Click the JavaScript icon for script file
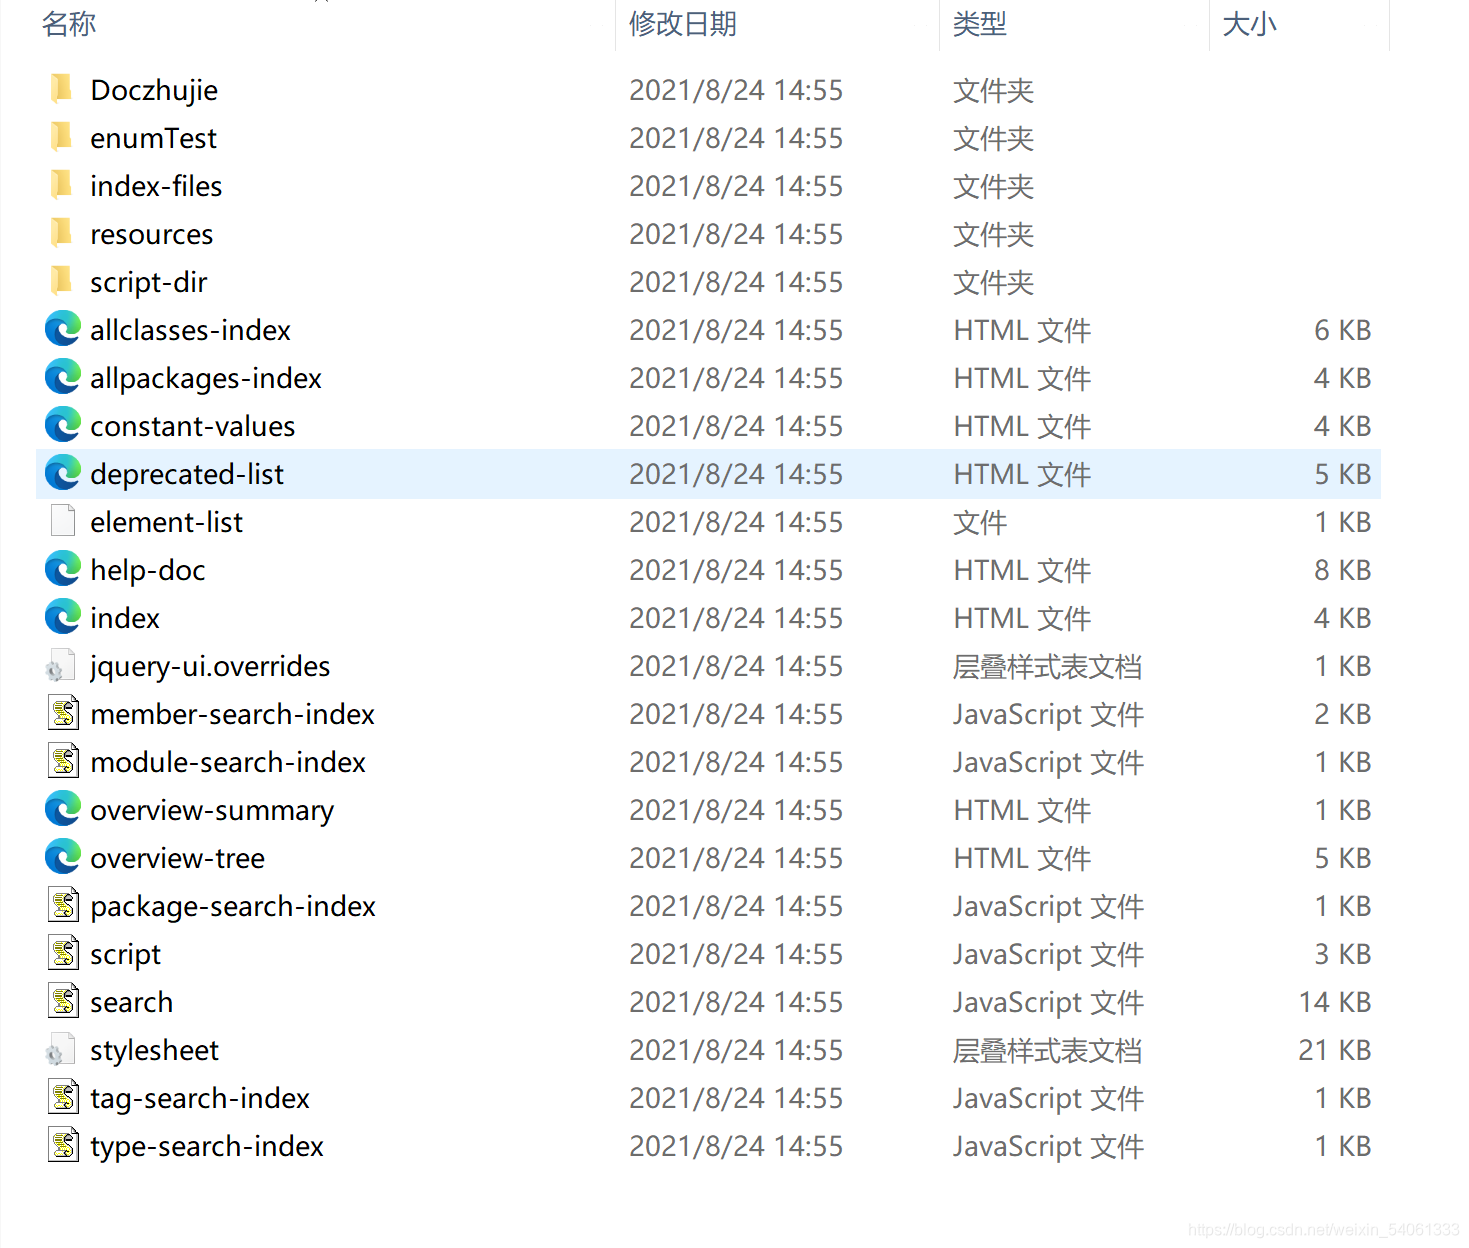Viewport: 1469px width, 1248px height. 64,953
